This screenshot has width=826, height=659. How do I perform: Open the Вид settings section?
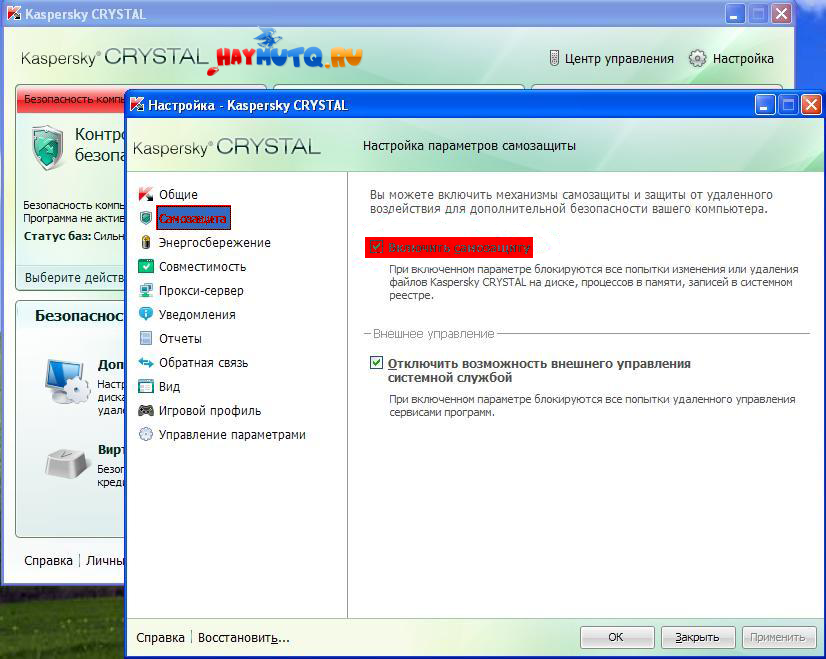coord(169,387)
